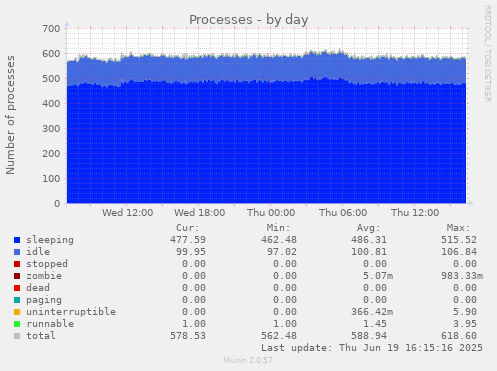497x371 pixels.
Task: Select the 'sleeping' legend label
Action: coord(50,240)
